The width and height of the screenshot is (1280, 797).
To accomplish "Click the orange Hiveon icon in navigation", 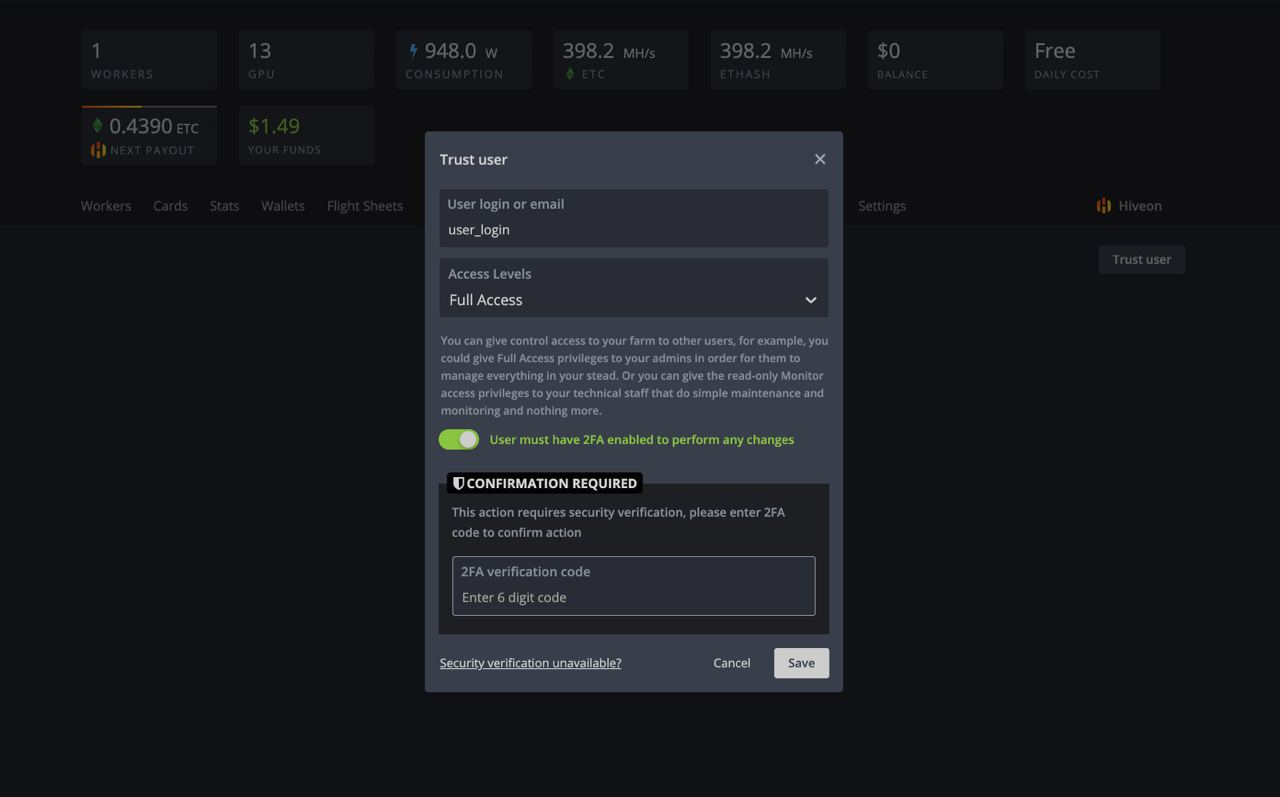I will pos(1104,206).
